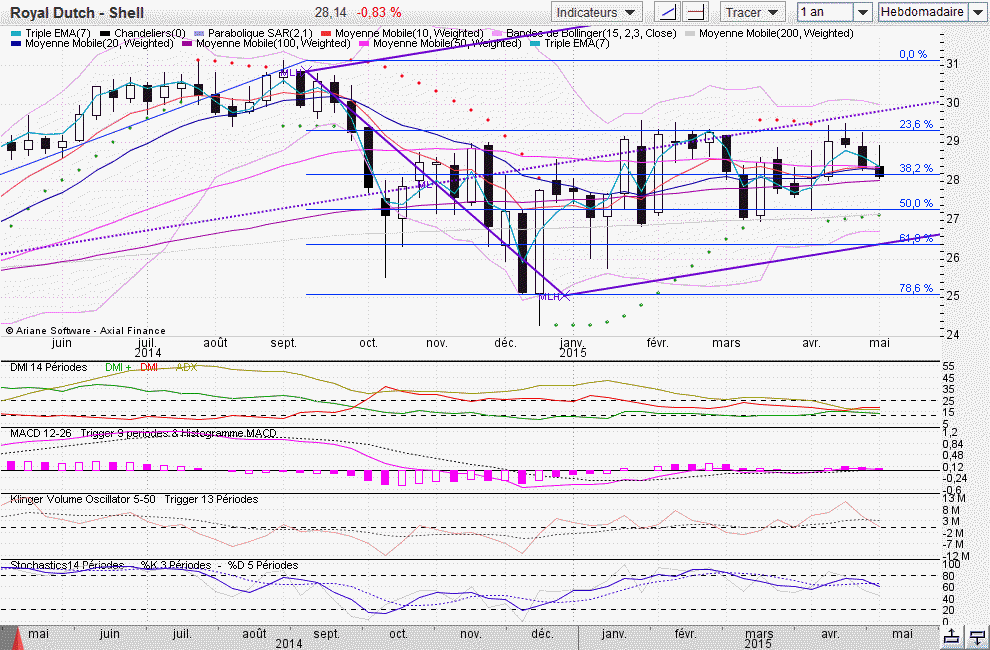
Task: Click Stochastics 14 Périodes indicator title
Action: coord(66,565)
